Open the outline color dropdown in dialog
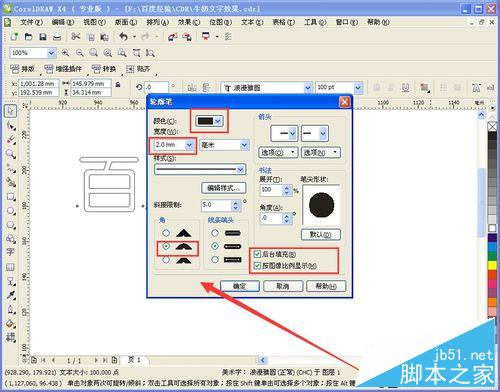 [x=218, y=121]
